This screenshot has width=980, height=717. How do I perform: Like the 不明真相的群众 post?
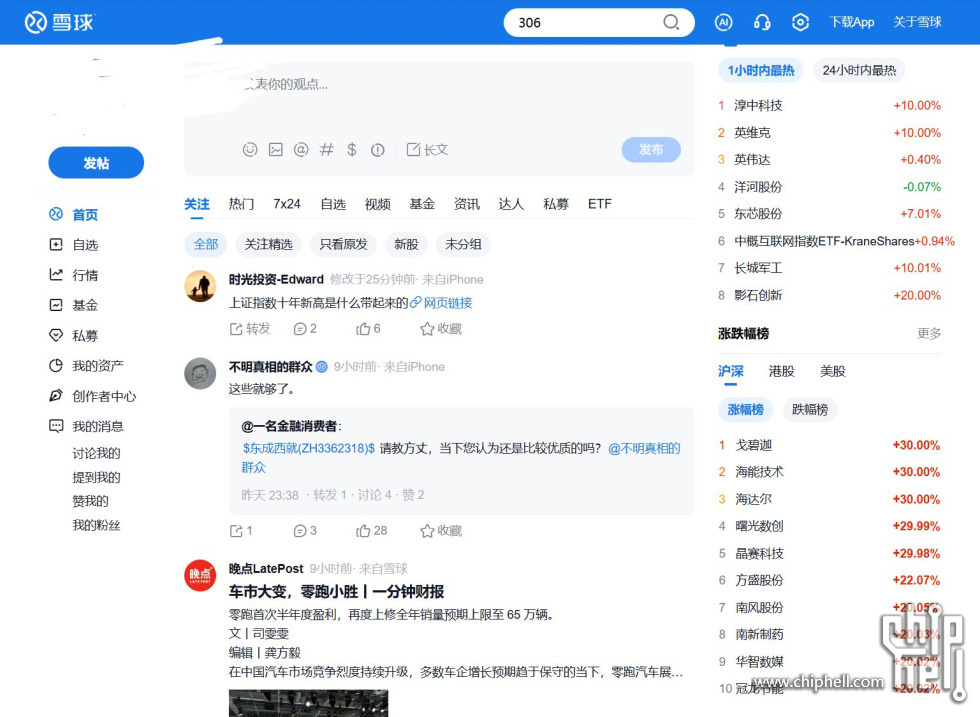[371, 531]
